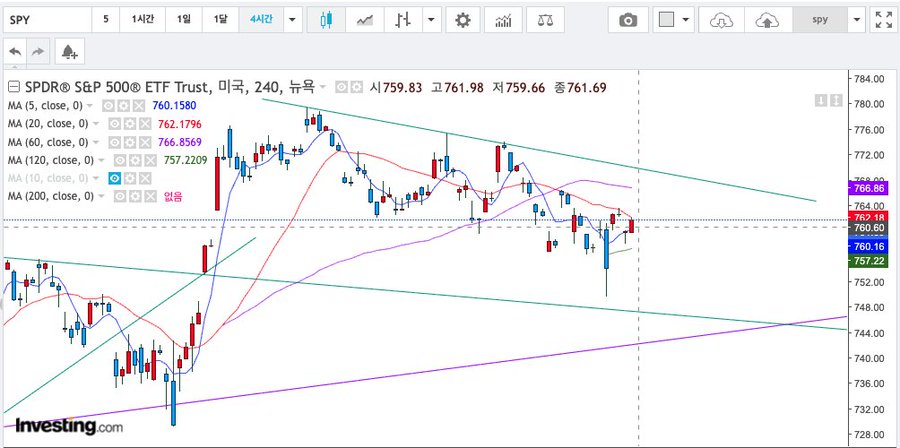
Task: Open settings gear for MA 120 indicator
Action: [x=134, y=161]
